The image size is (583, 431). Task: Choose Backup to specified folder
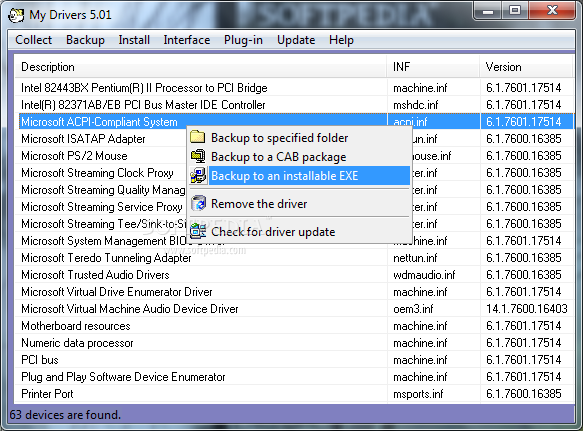pyautogui.click(x=300, y=138)
